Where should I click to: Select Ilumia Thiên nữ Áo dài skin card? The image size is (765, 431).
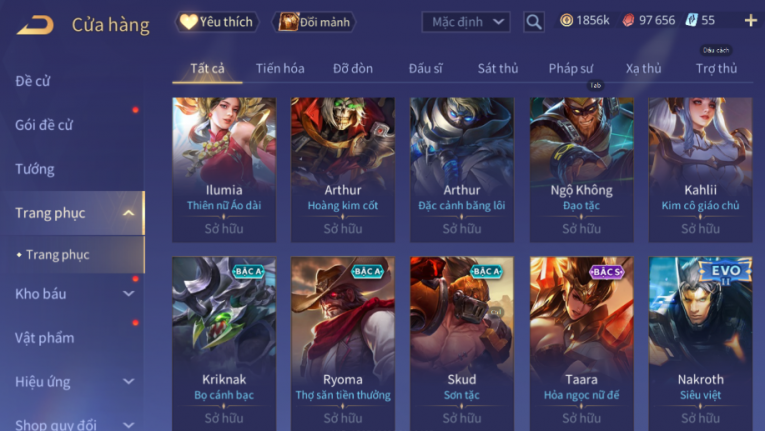[x=224, y=169]
